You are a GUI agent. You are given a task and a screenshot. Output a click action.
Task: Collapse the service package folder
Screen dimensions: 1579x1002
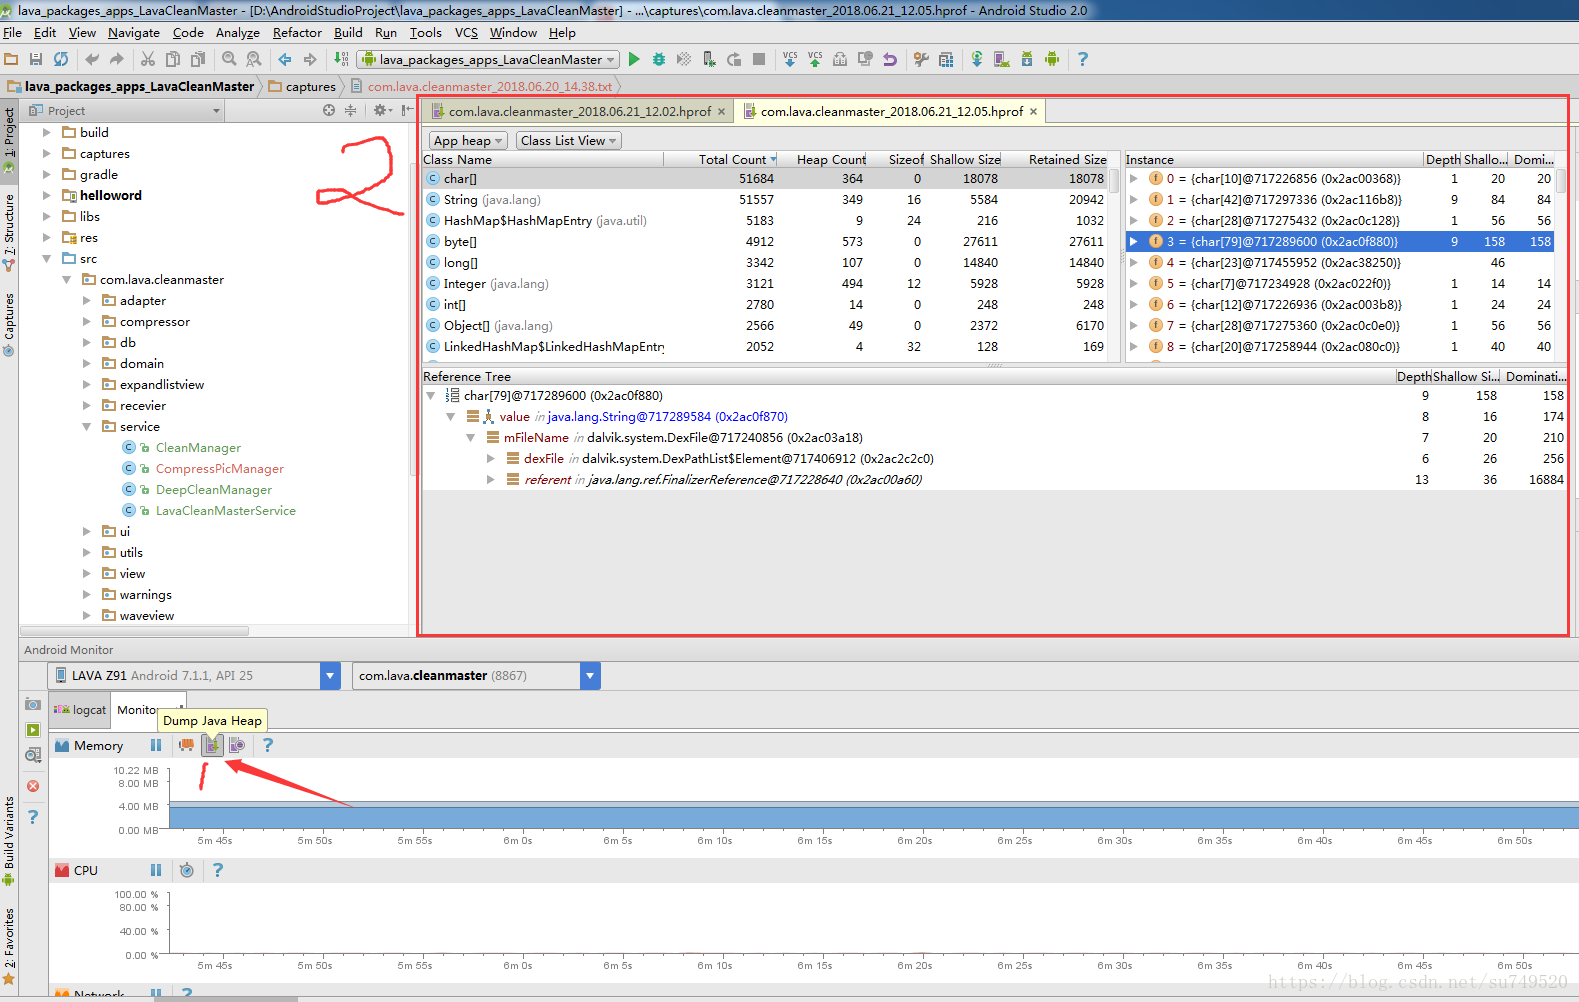[87, 427]
